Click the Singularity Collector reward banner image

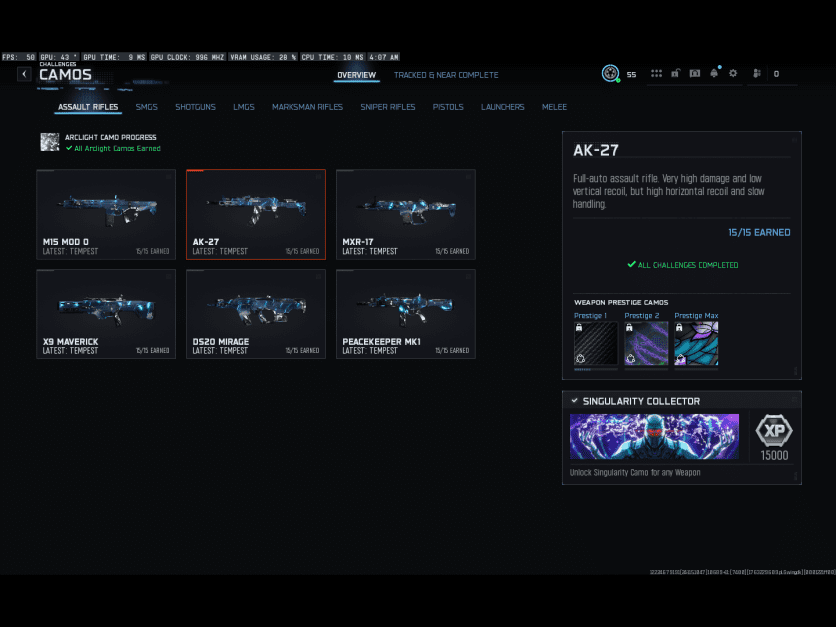tap(654, 437)
